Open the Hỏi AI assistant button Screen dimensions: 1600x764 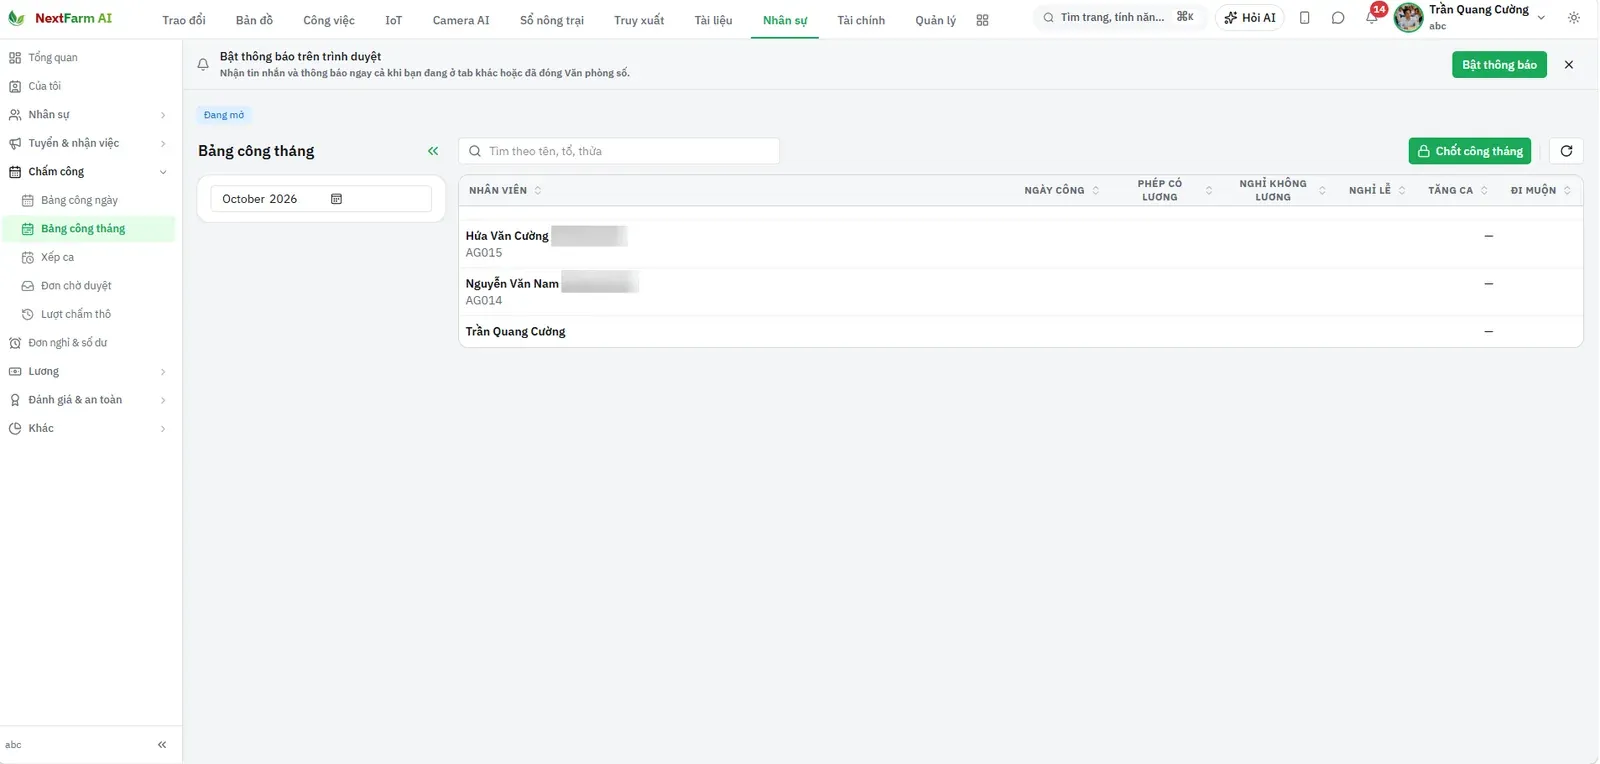[1250, 18]
